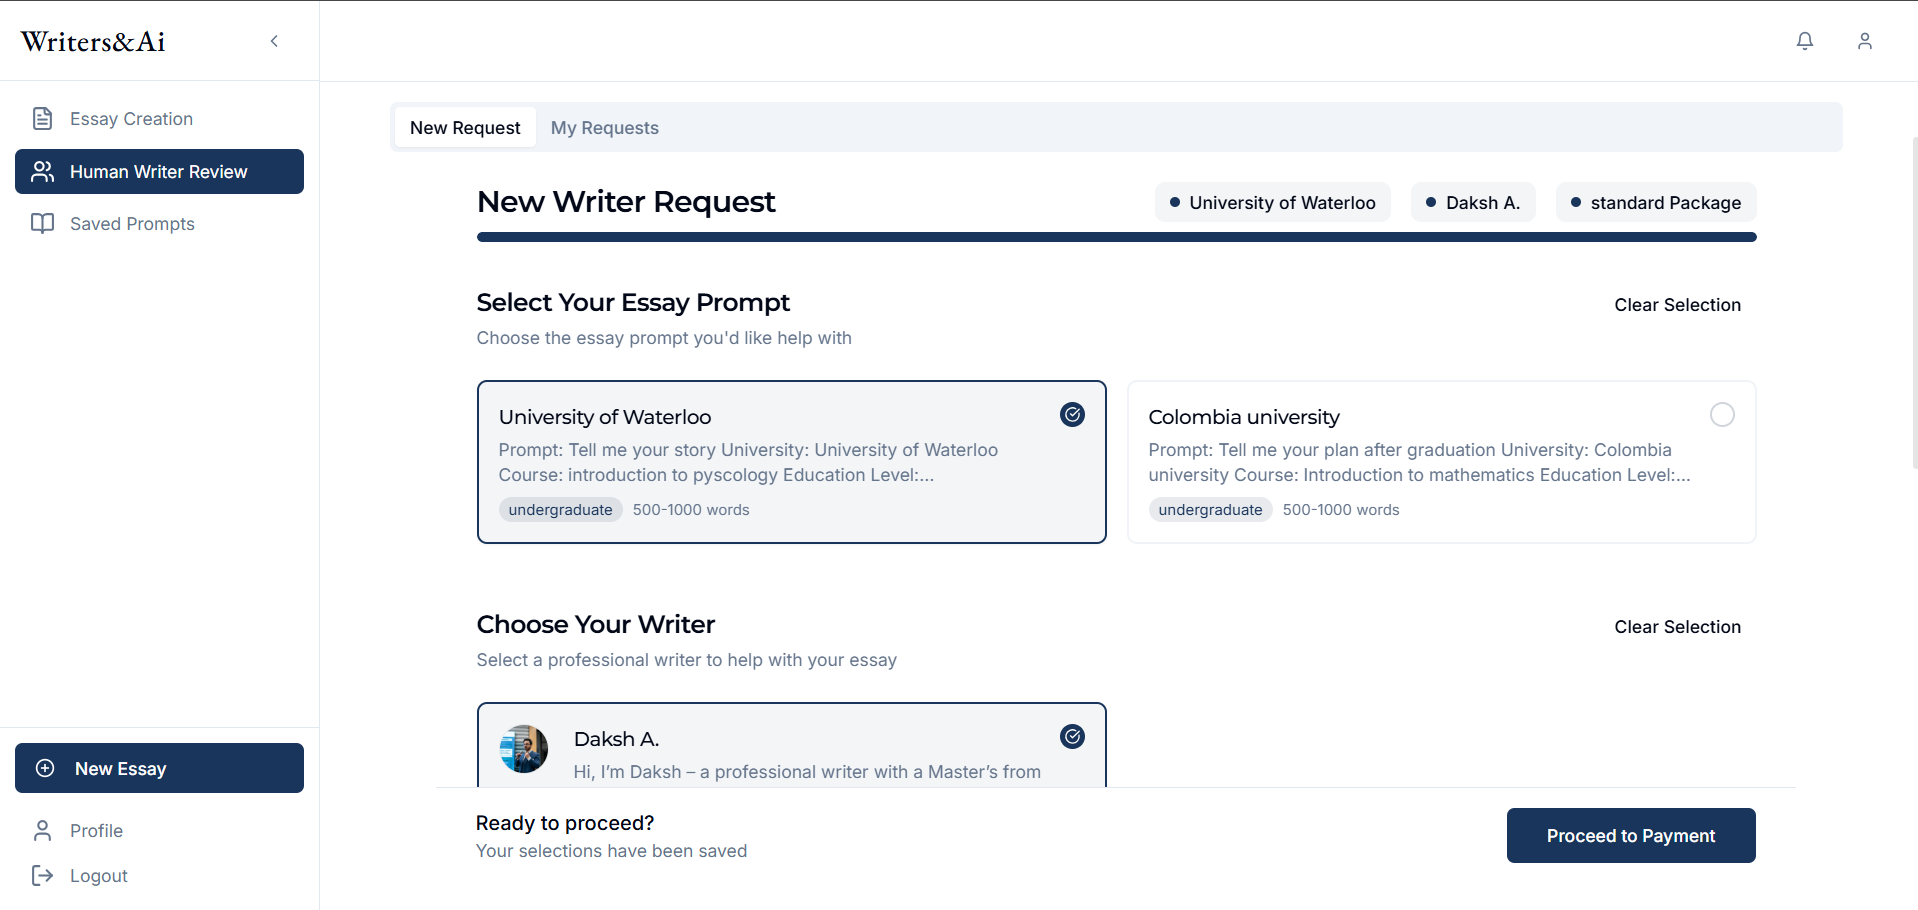Click the standard Package summary chip

(x=1656, y=203)
